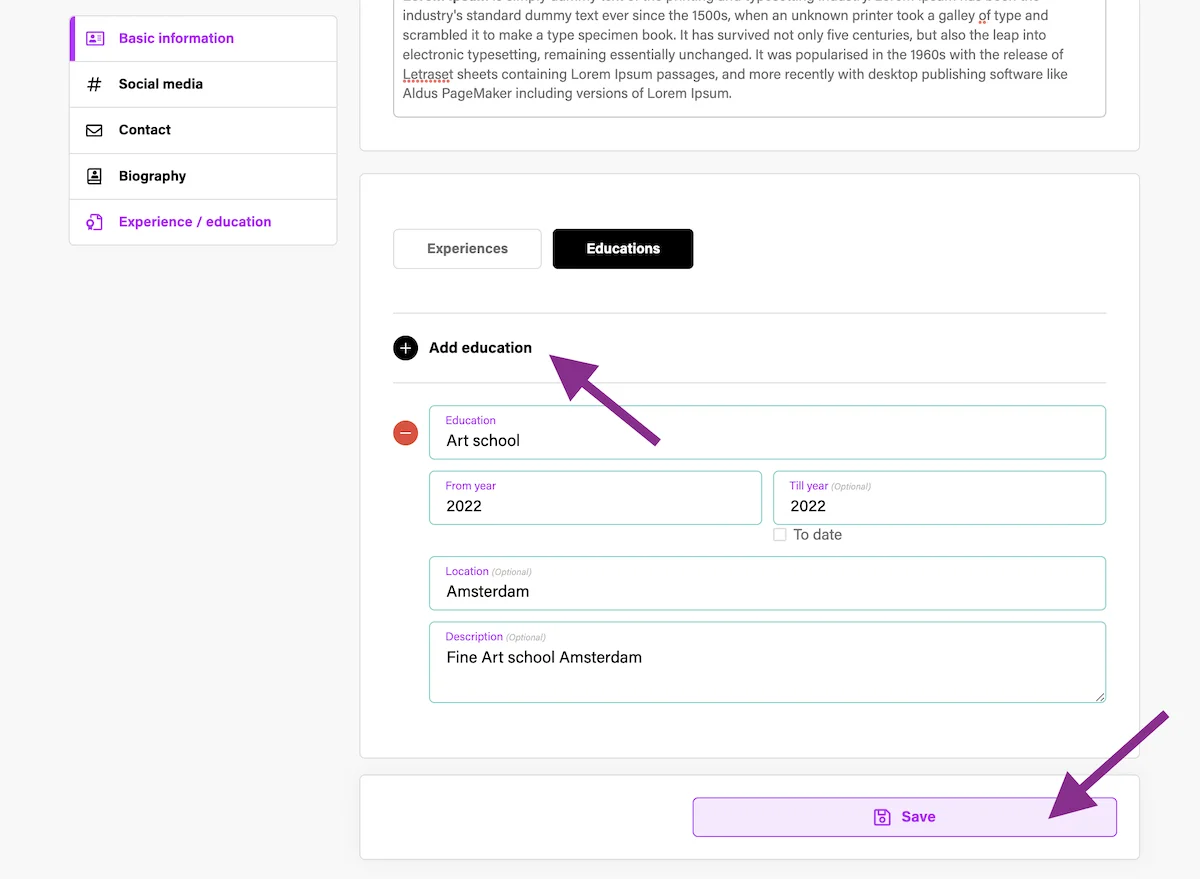Select the Educations tab
Image resolution: width=1200 pixels, height=879 pixels.
(x=623, y=249)
